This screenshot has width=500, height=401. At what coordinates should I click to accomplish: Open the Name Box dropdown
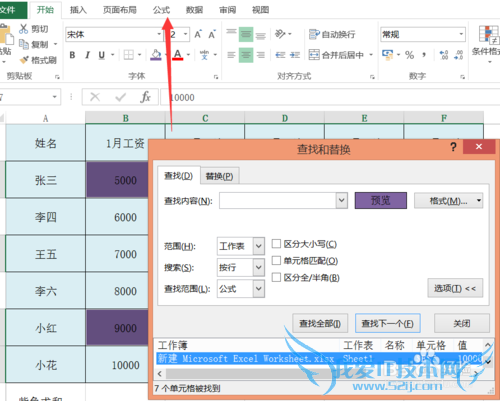pyautogui.click(x=54, y=97)
